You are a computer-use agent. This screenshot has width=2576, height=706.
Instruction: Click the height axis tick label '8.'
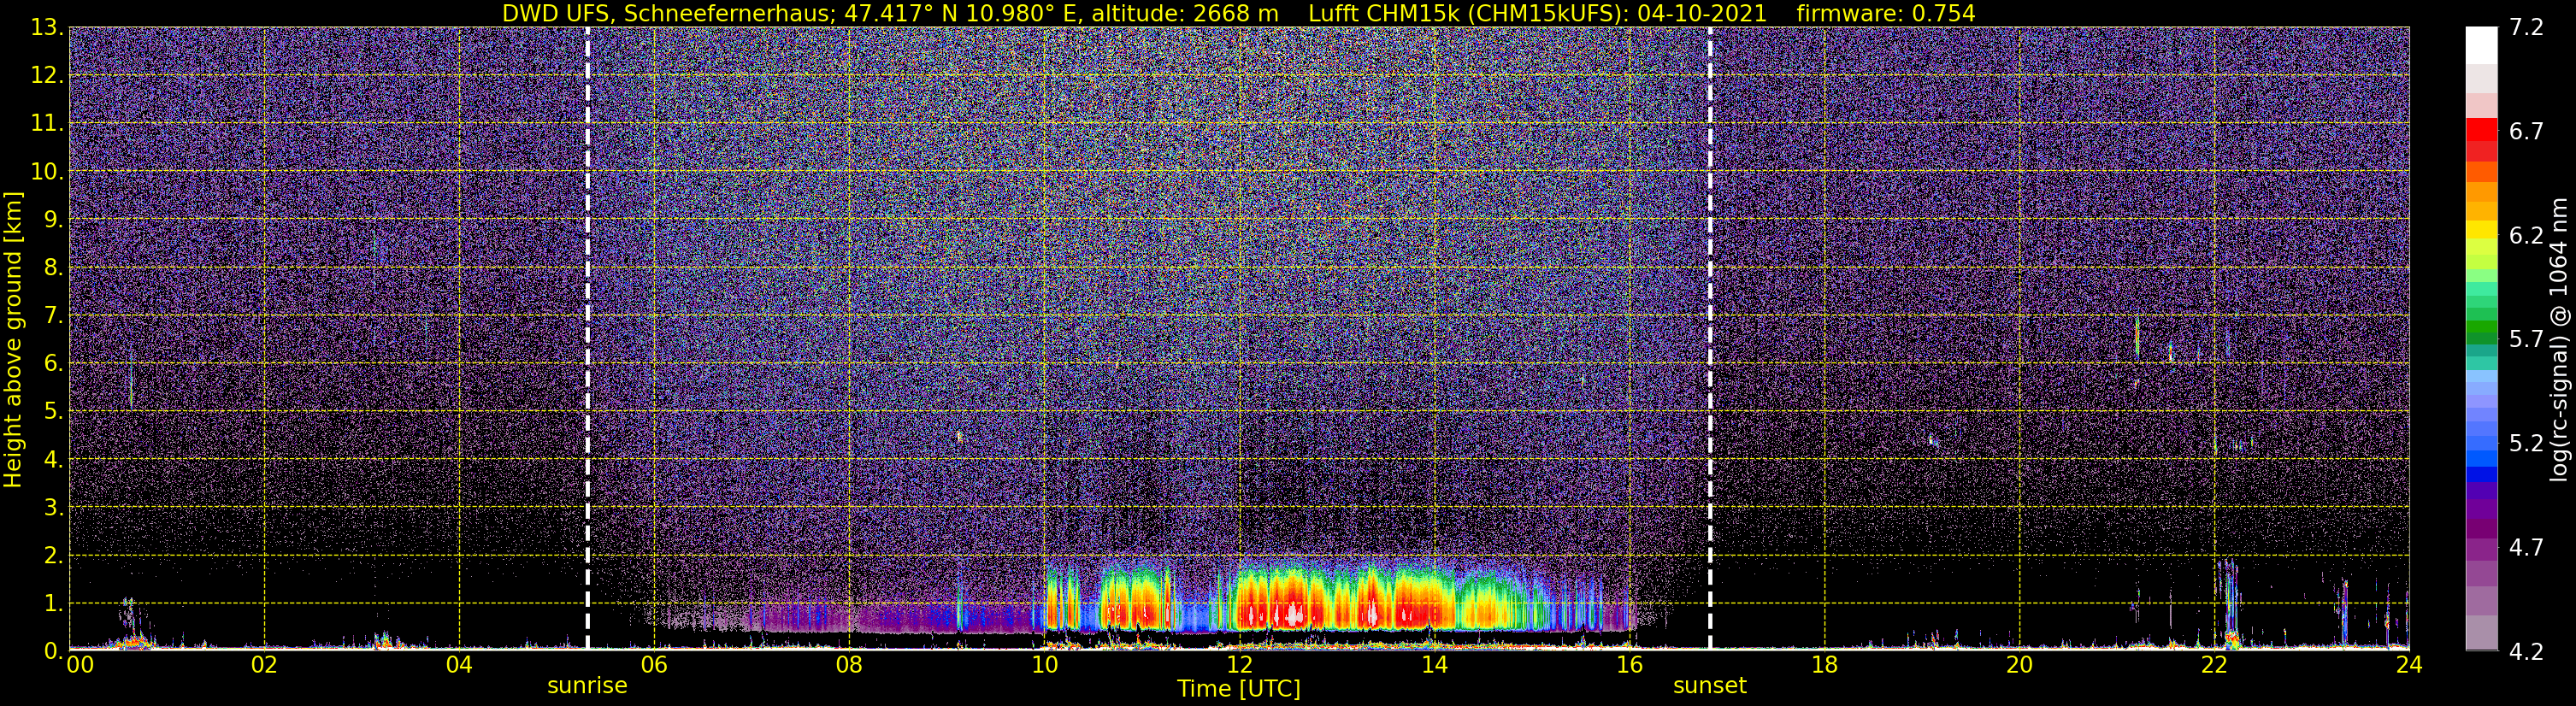click(52, 268)
